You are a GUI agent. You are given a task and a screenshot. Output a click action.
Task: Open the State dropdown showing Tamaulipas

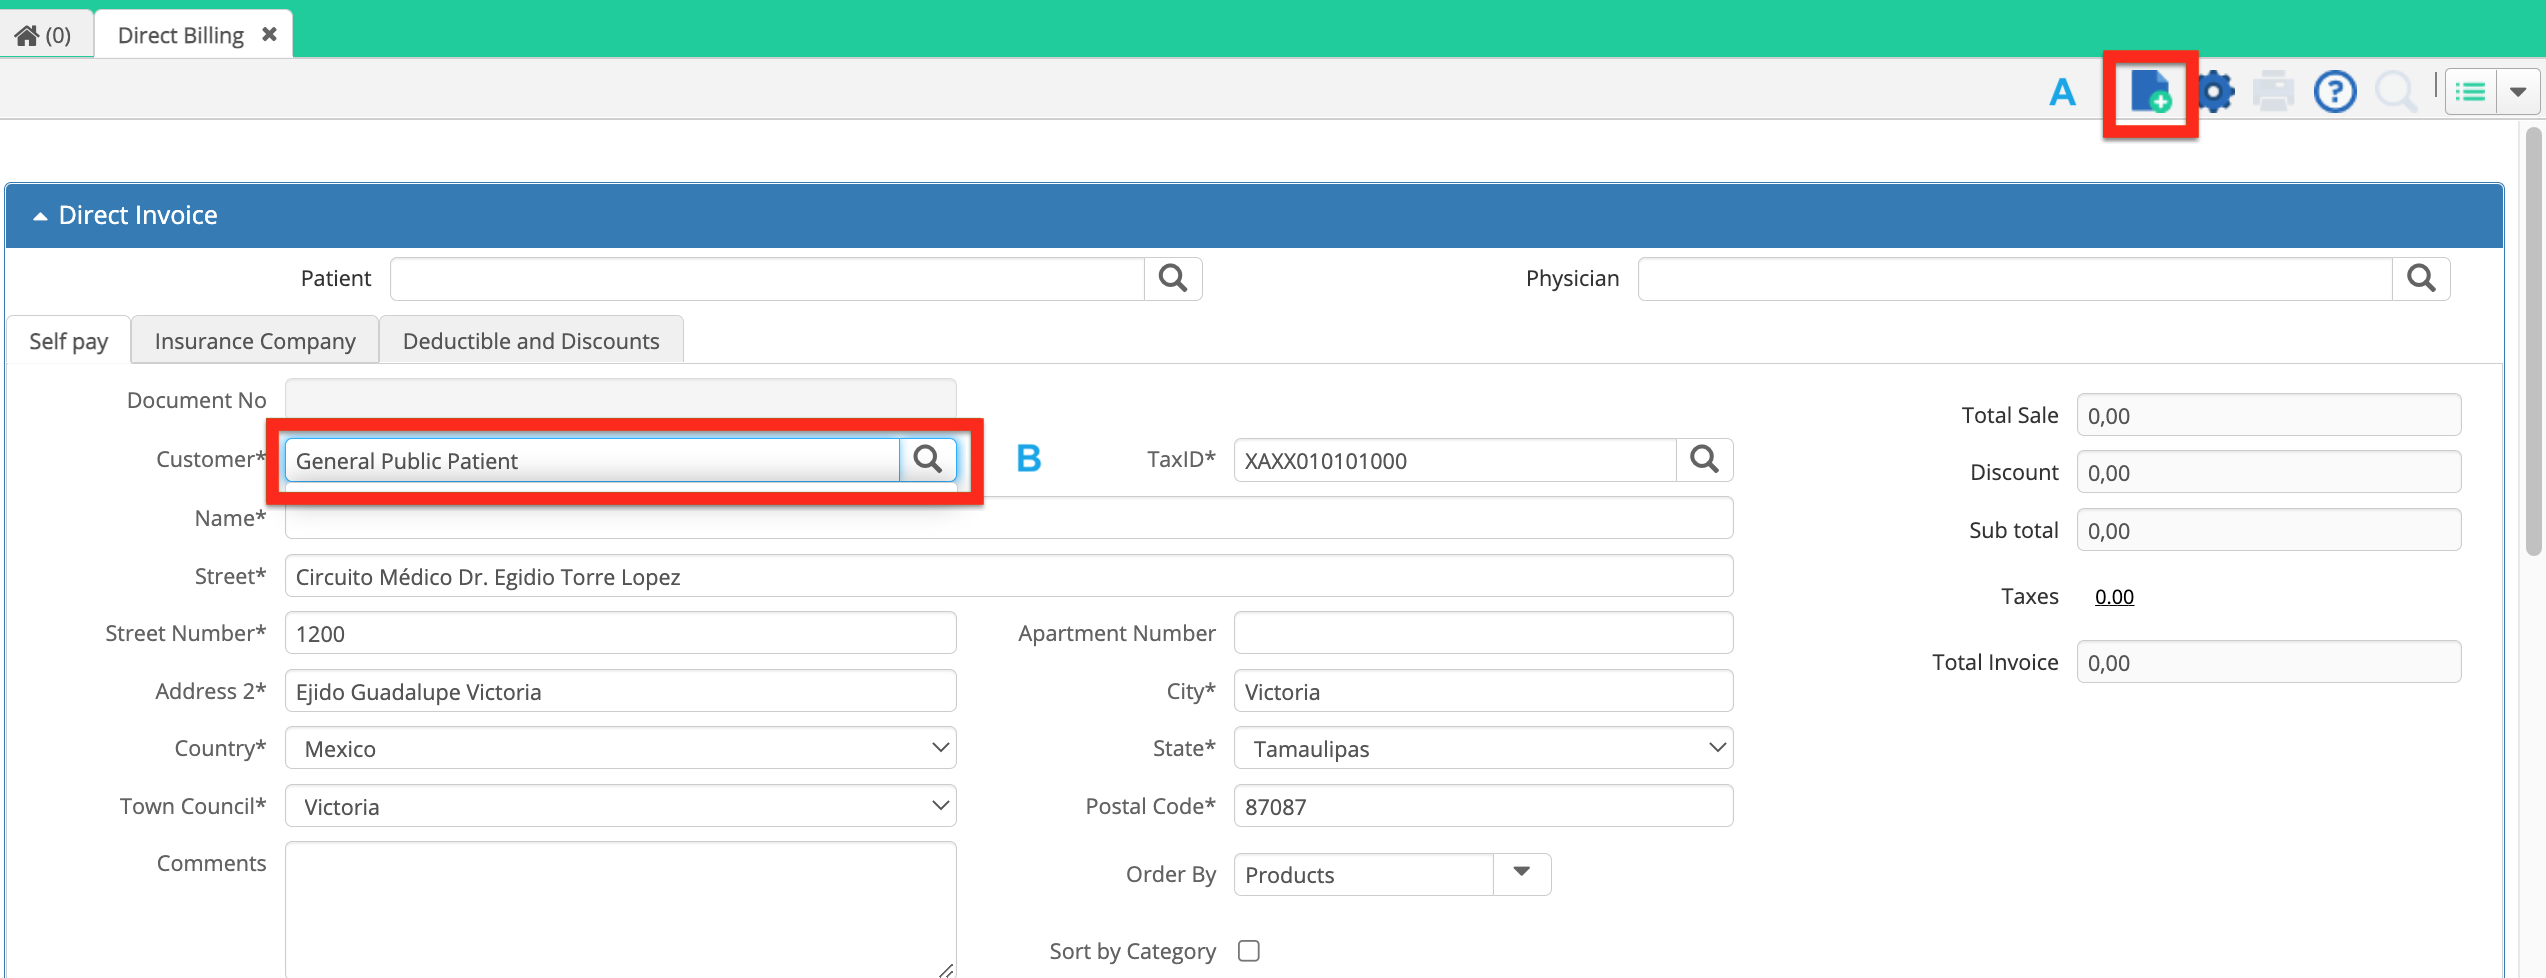(1483, 748)
